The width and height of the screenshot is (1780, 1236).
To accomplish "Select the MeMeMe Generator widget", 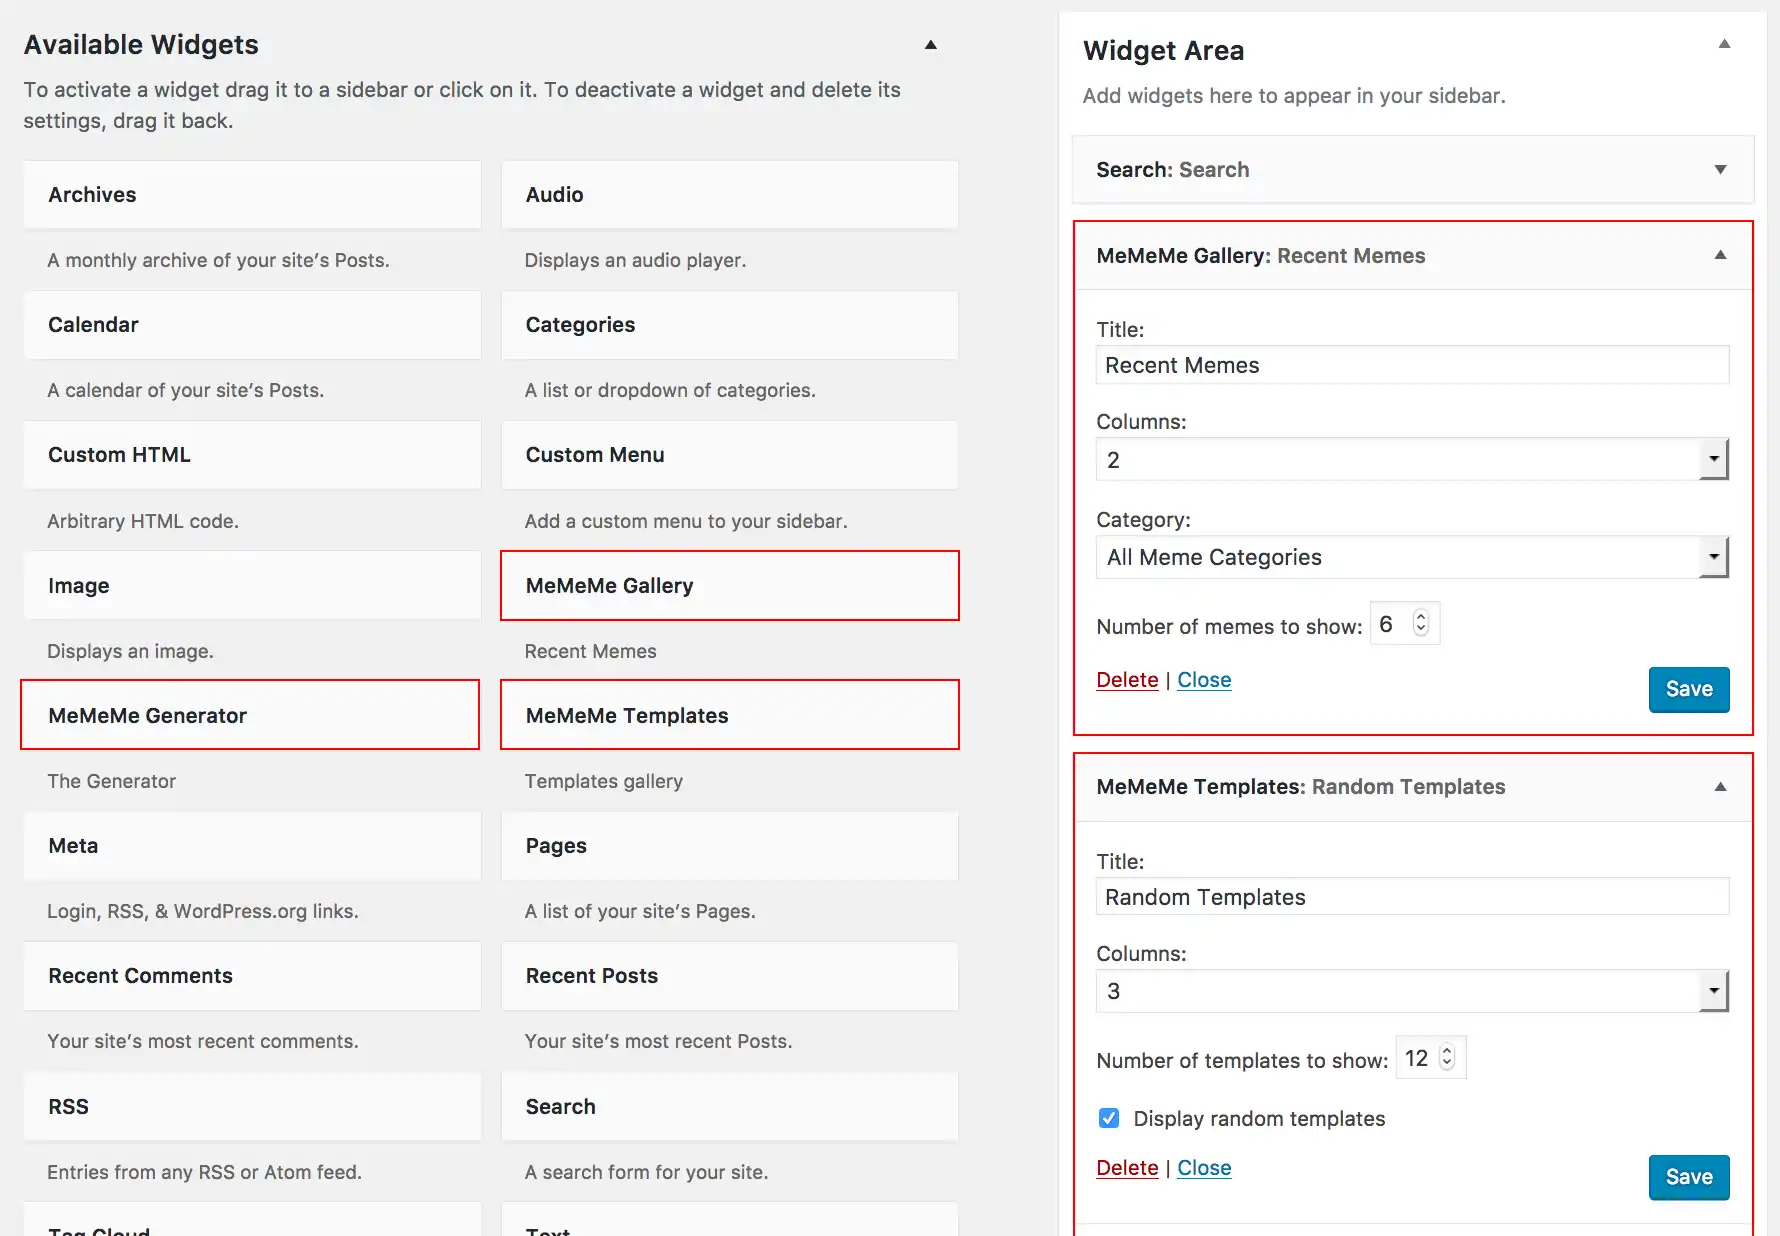I will point(249,715).
